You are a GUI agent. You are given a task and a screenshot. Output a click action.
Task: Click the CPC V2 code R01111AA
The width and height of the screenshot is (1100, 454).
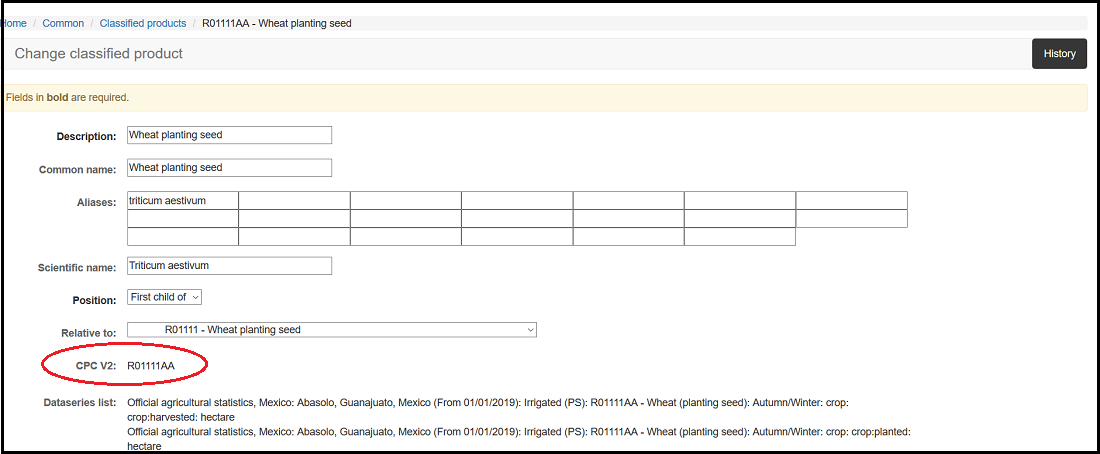pos(151,366)
